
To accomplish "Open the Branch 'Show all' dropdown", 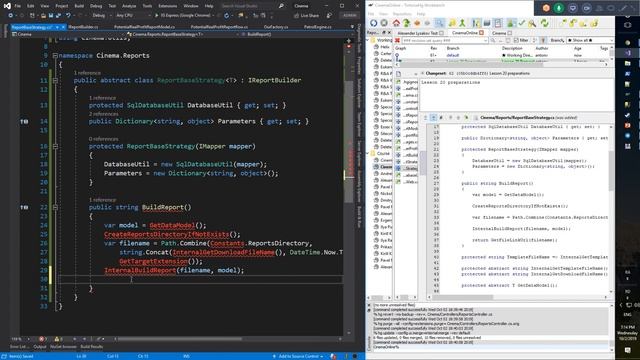I will click(590, 40).
